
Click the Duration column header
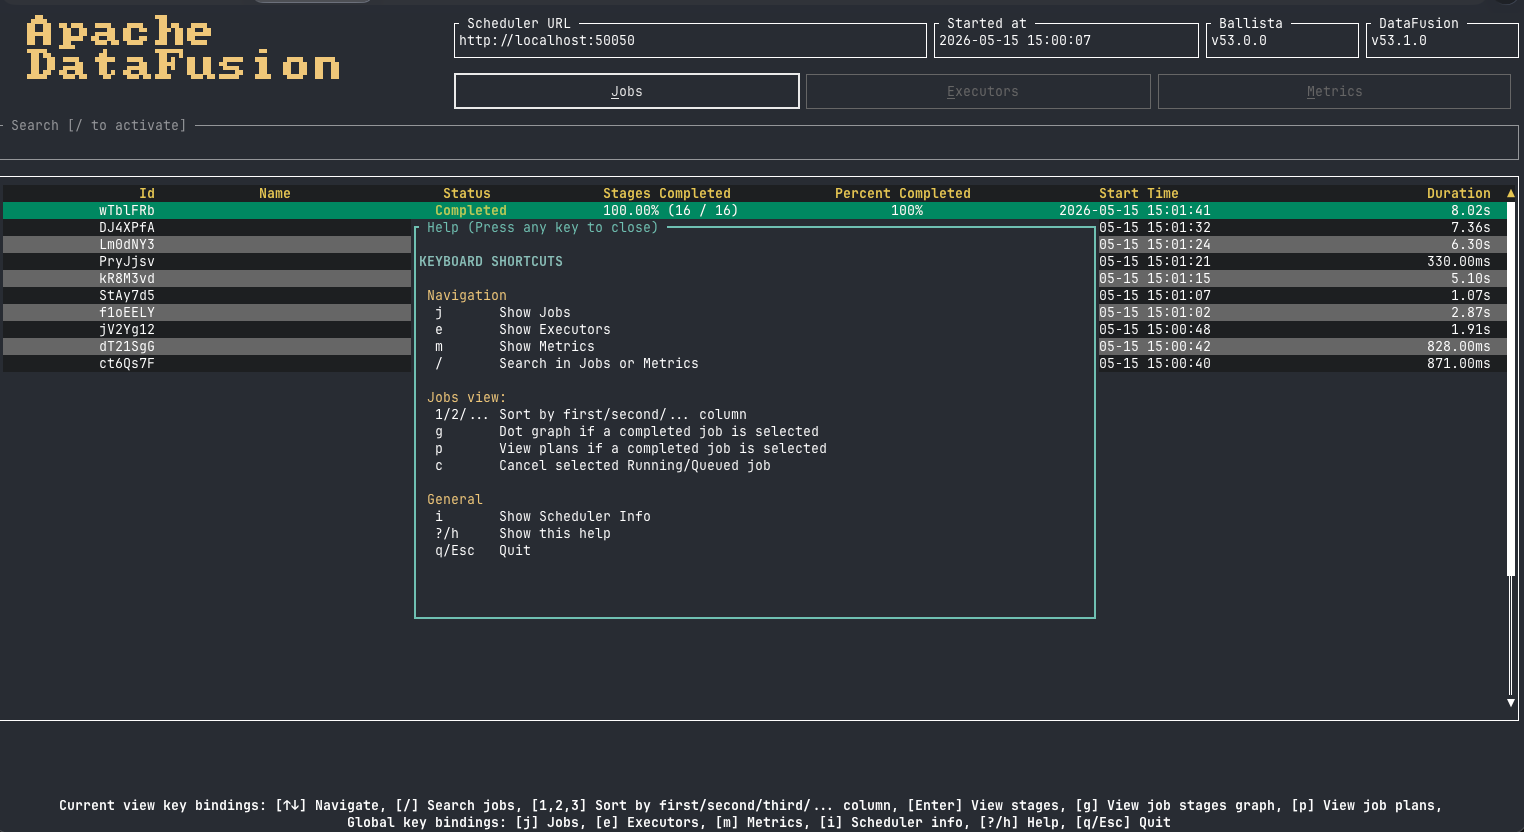click(1459, 193)
